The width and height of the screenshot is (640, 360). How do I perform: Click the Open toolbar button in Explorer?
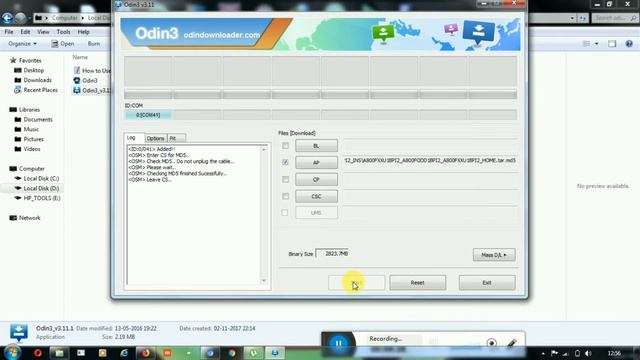(x=63, y=44)
